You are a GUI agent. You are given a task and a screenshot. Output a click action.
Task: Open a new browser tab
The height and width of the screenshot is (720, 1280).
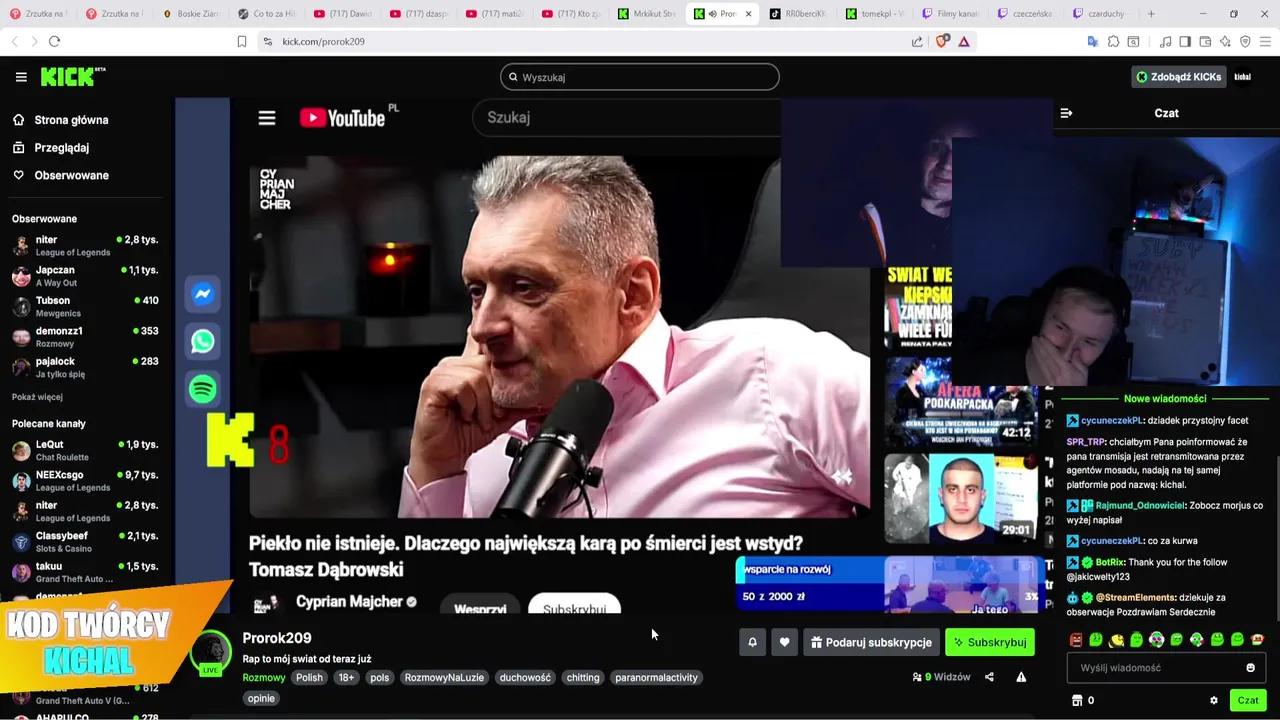pyautogui.click(x=1151, y=14)
